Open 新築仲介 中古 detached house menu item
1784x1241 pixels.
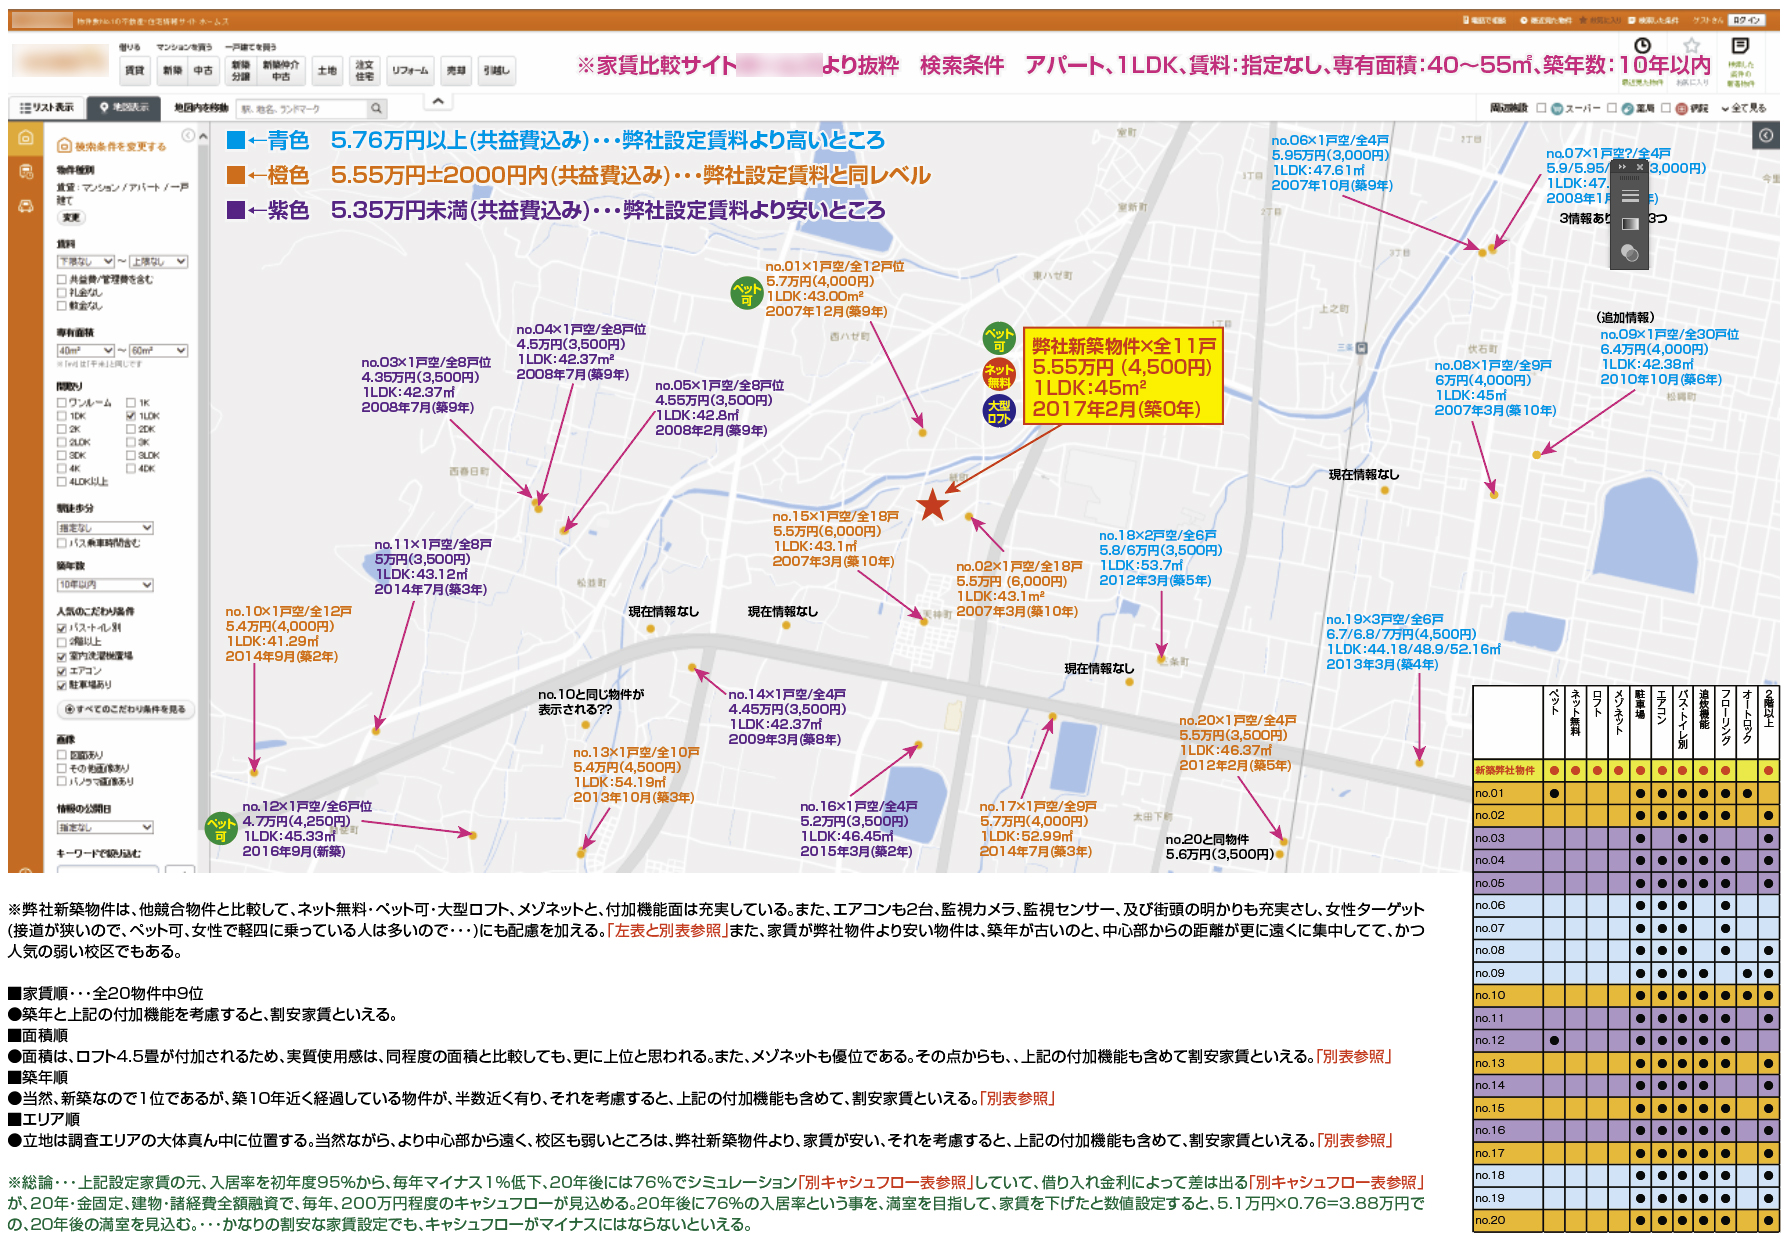(x=281, y=70)
